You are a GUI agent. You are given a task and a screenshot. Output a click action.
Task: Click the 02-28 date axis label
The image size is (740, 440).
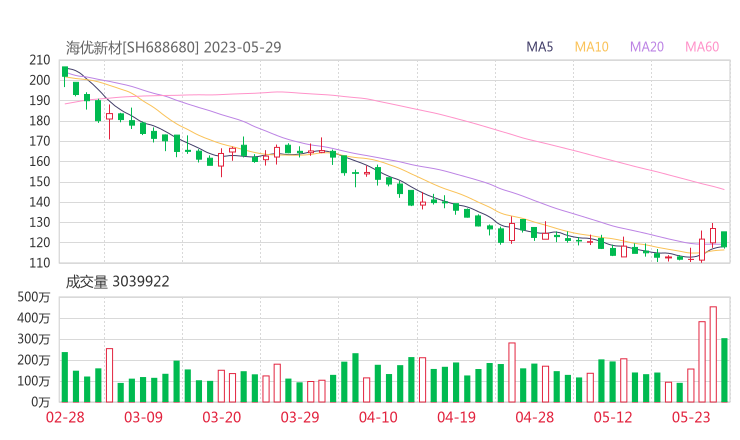(65, 417)
